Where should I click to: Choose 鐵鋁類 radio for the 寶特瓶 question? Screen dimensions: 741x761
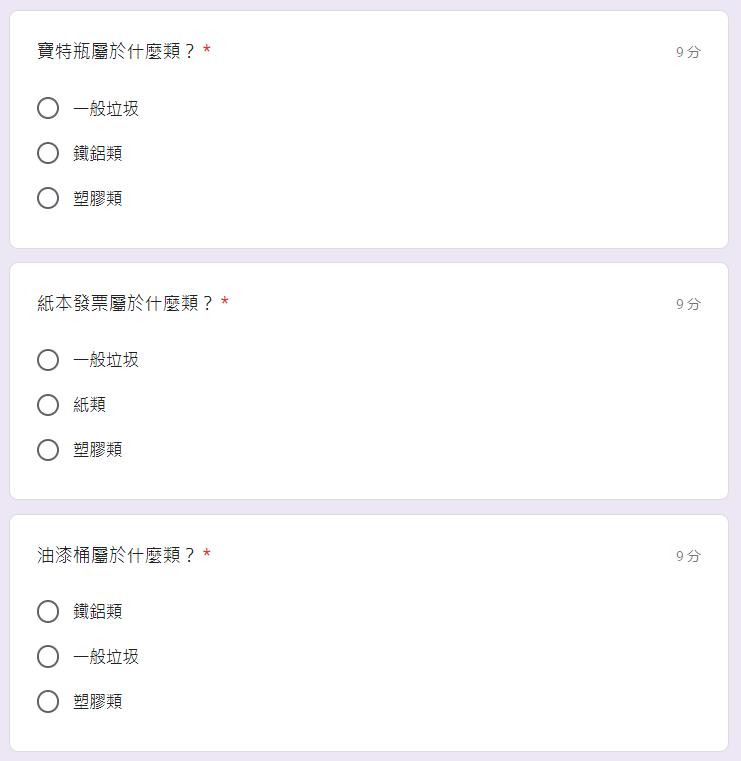click(48, 153)
